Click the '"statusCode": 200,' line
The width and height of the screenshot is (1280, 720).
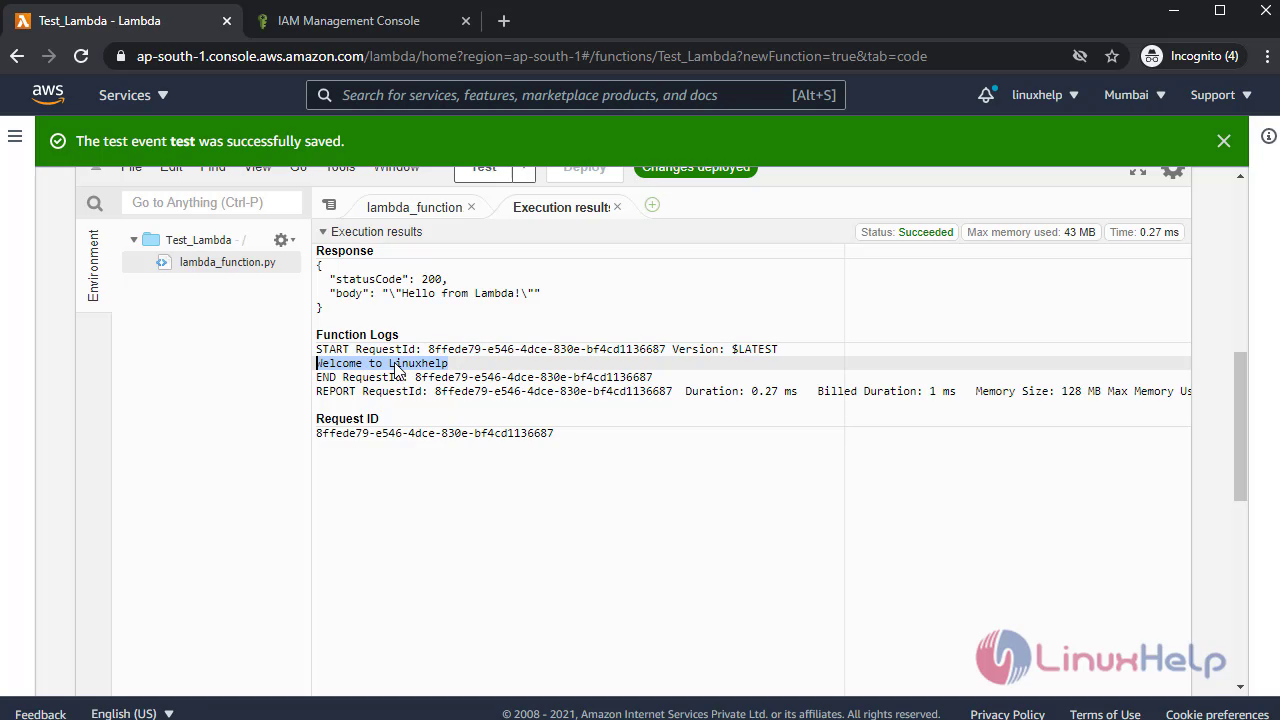click(388, 279)
